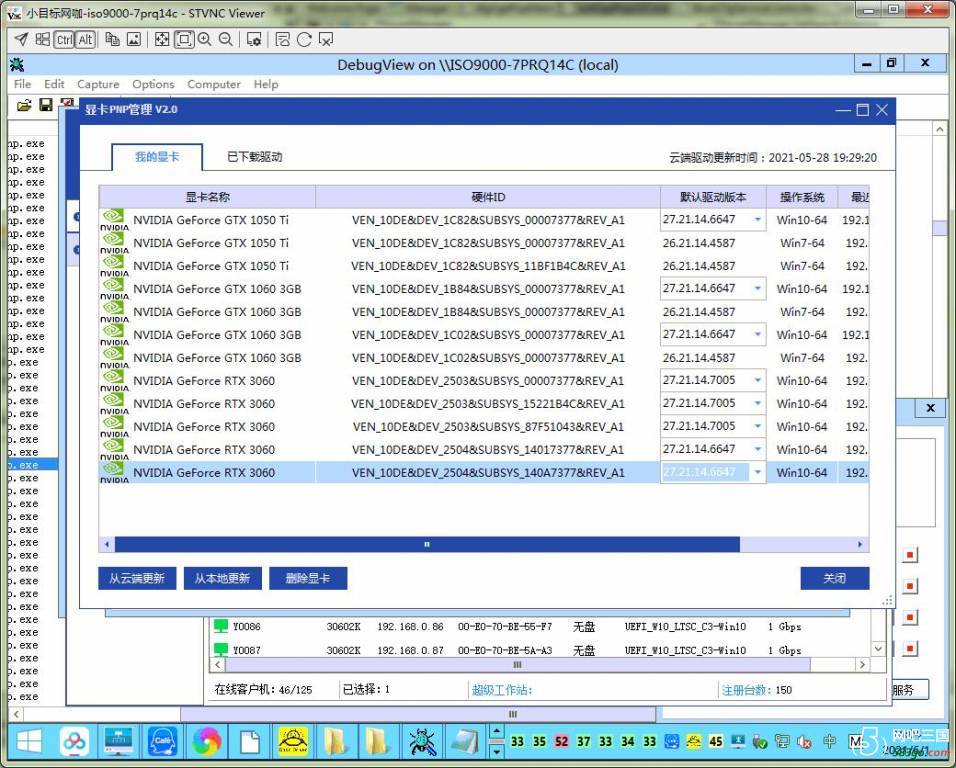Open the Baidu netdisk cloud icon on taskbar
This screenshot has width=956, height=768.
coord(74,742)
